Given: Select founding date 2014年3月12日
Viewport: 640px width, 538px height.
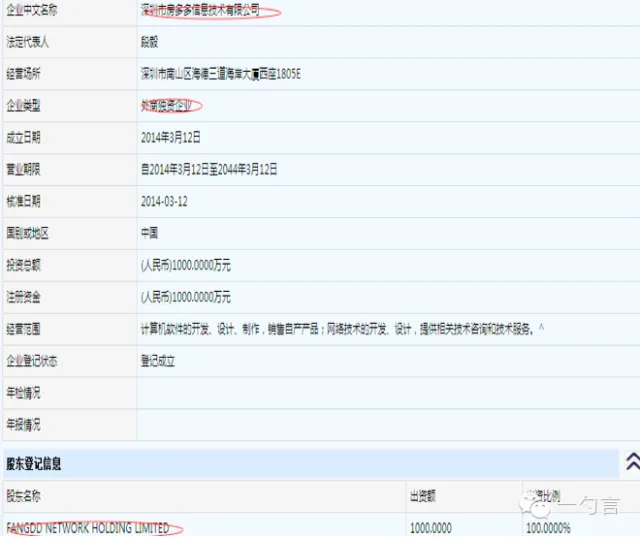Looking at the screenshot, I should (171, 138).
